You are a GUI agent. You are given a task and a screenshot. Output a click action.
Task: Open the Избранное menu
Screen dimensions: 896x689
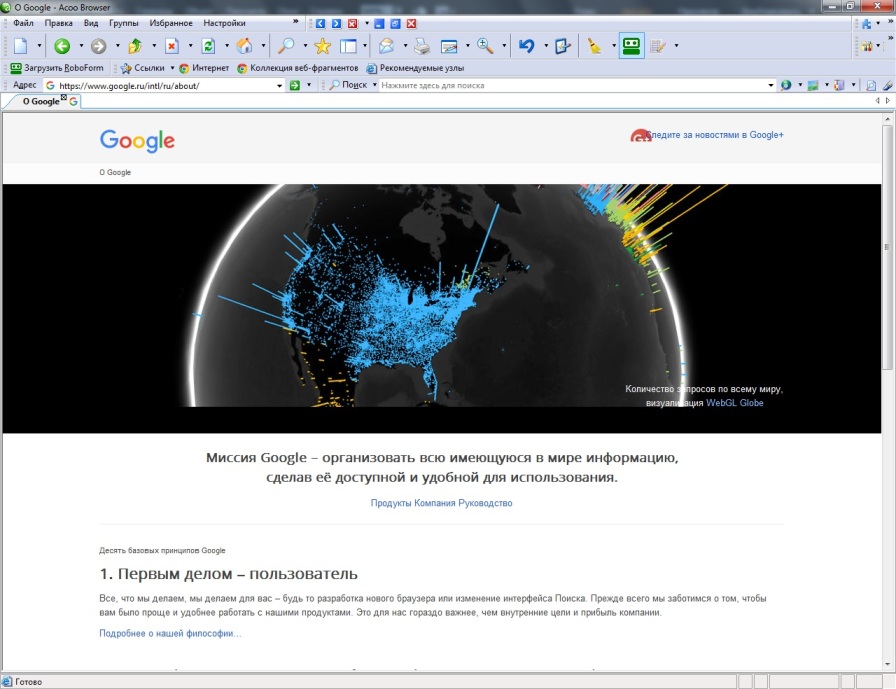click(x=171, y=23)
